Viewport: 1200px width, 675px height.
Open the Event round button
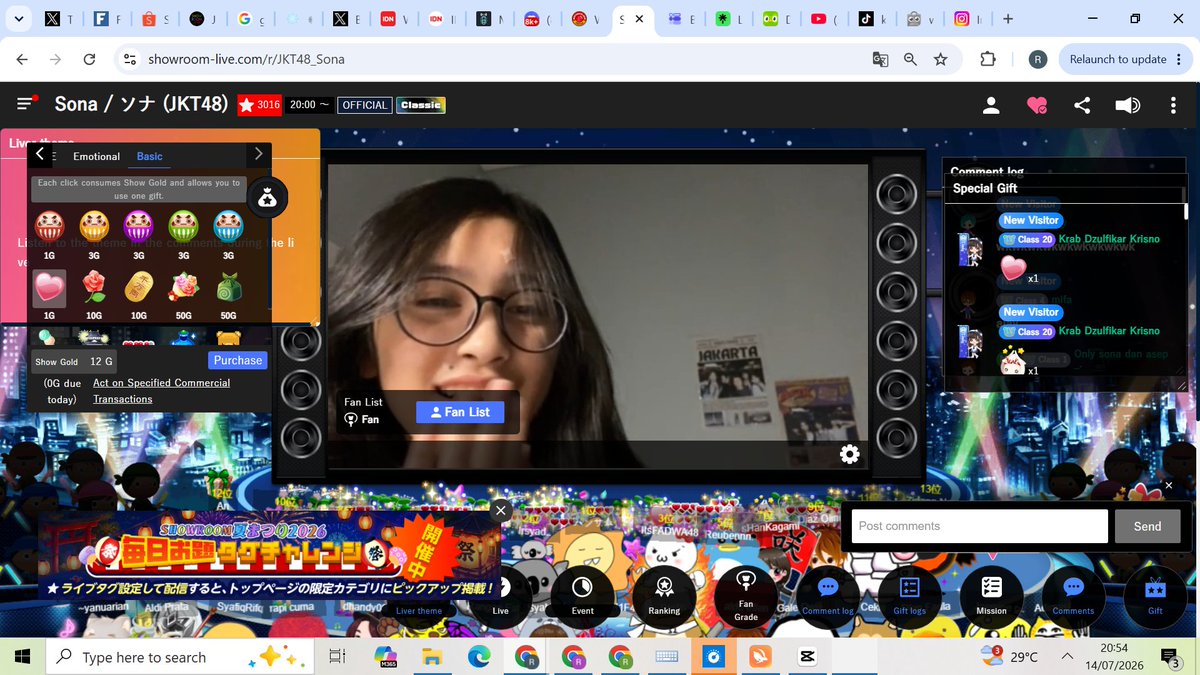point(582,597)
